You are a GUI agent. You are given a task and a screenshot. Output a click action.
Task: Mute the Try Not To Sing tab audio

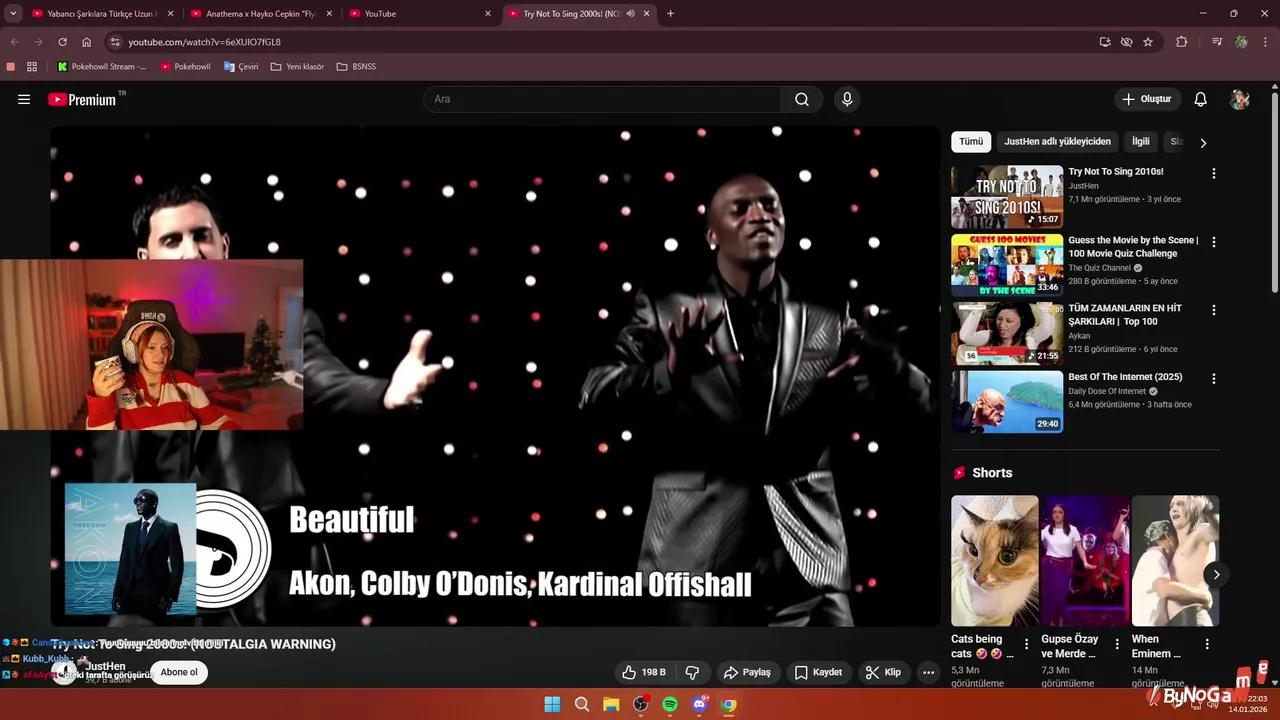click(630, 14)
